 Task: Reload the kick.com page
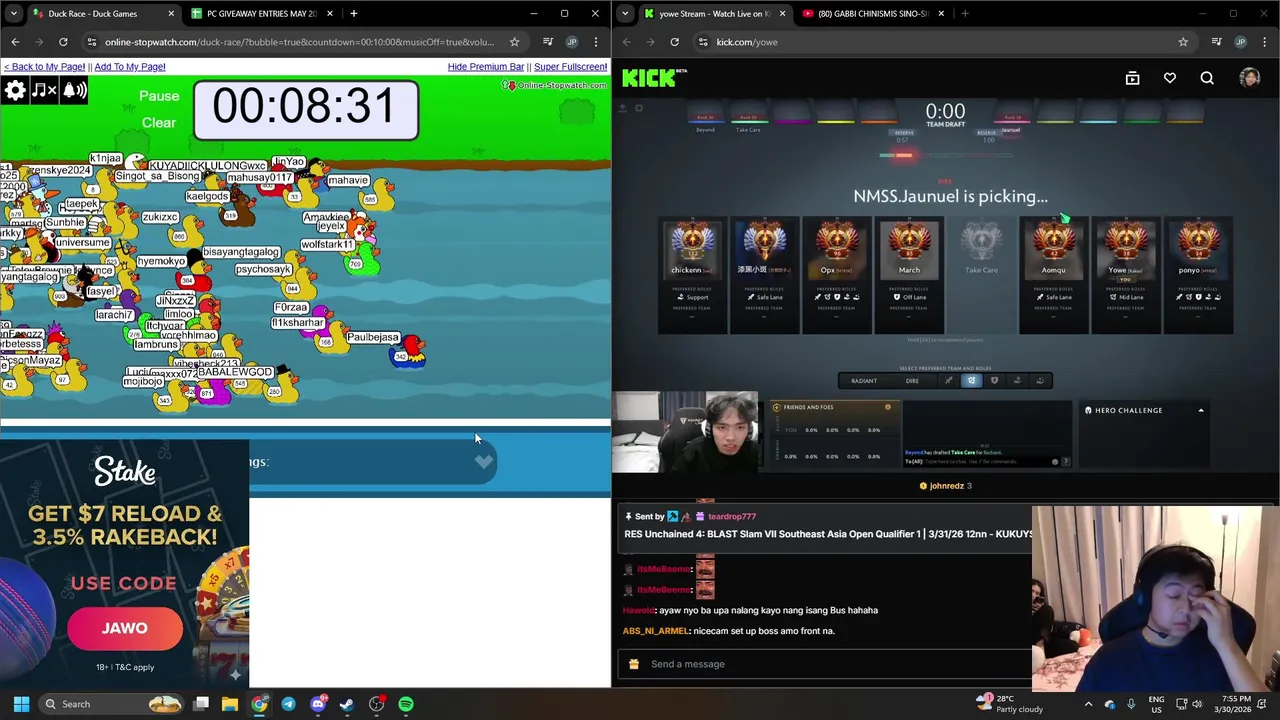(675, 42)
